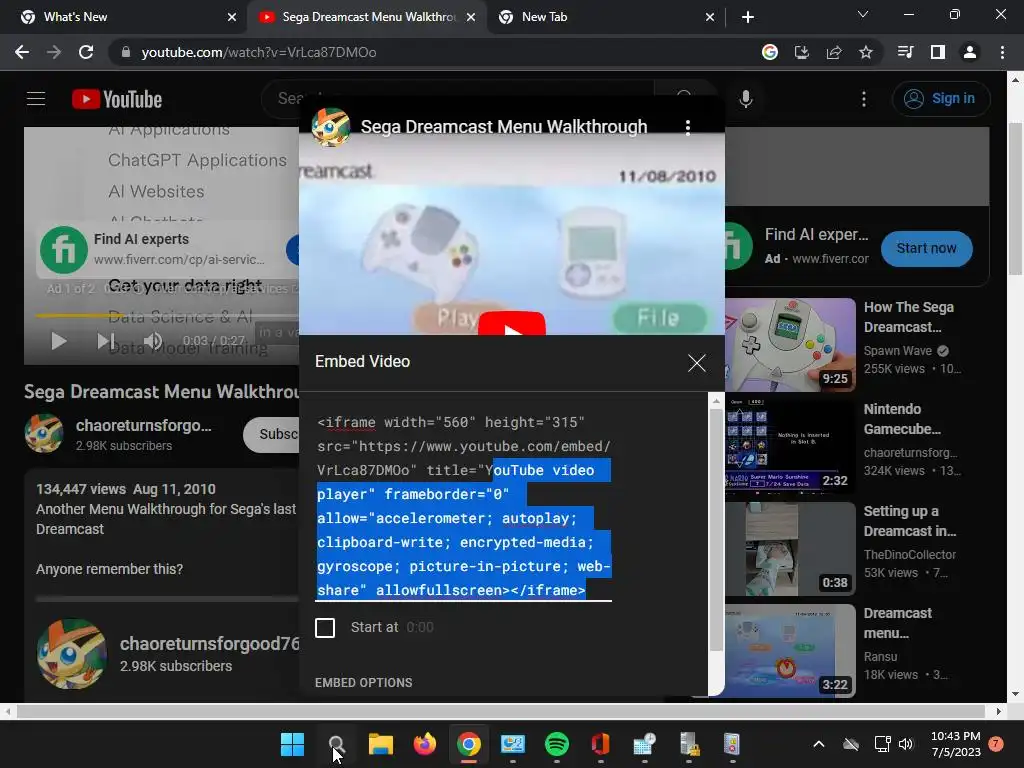Click Nintendo Gamecube video title
This screenshot has height=768, width=1024.
point(902,419)
